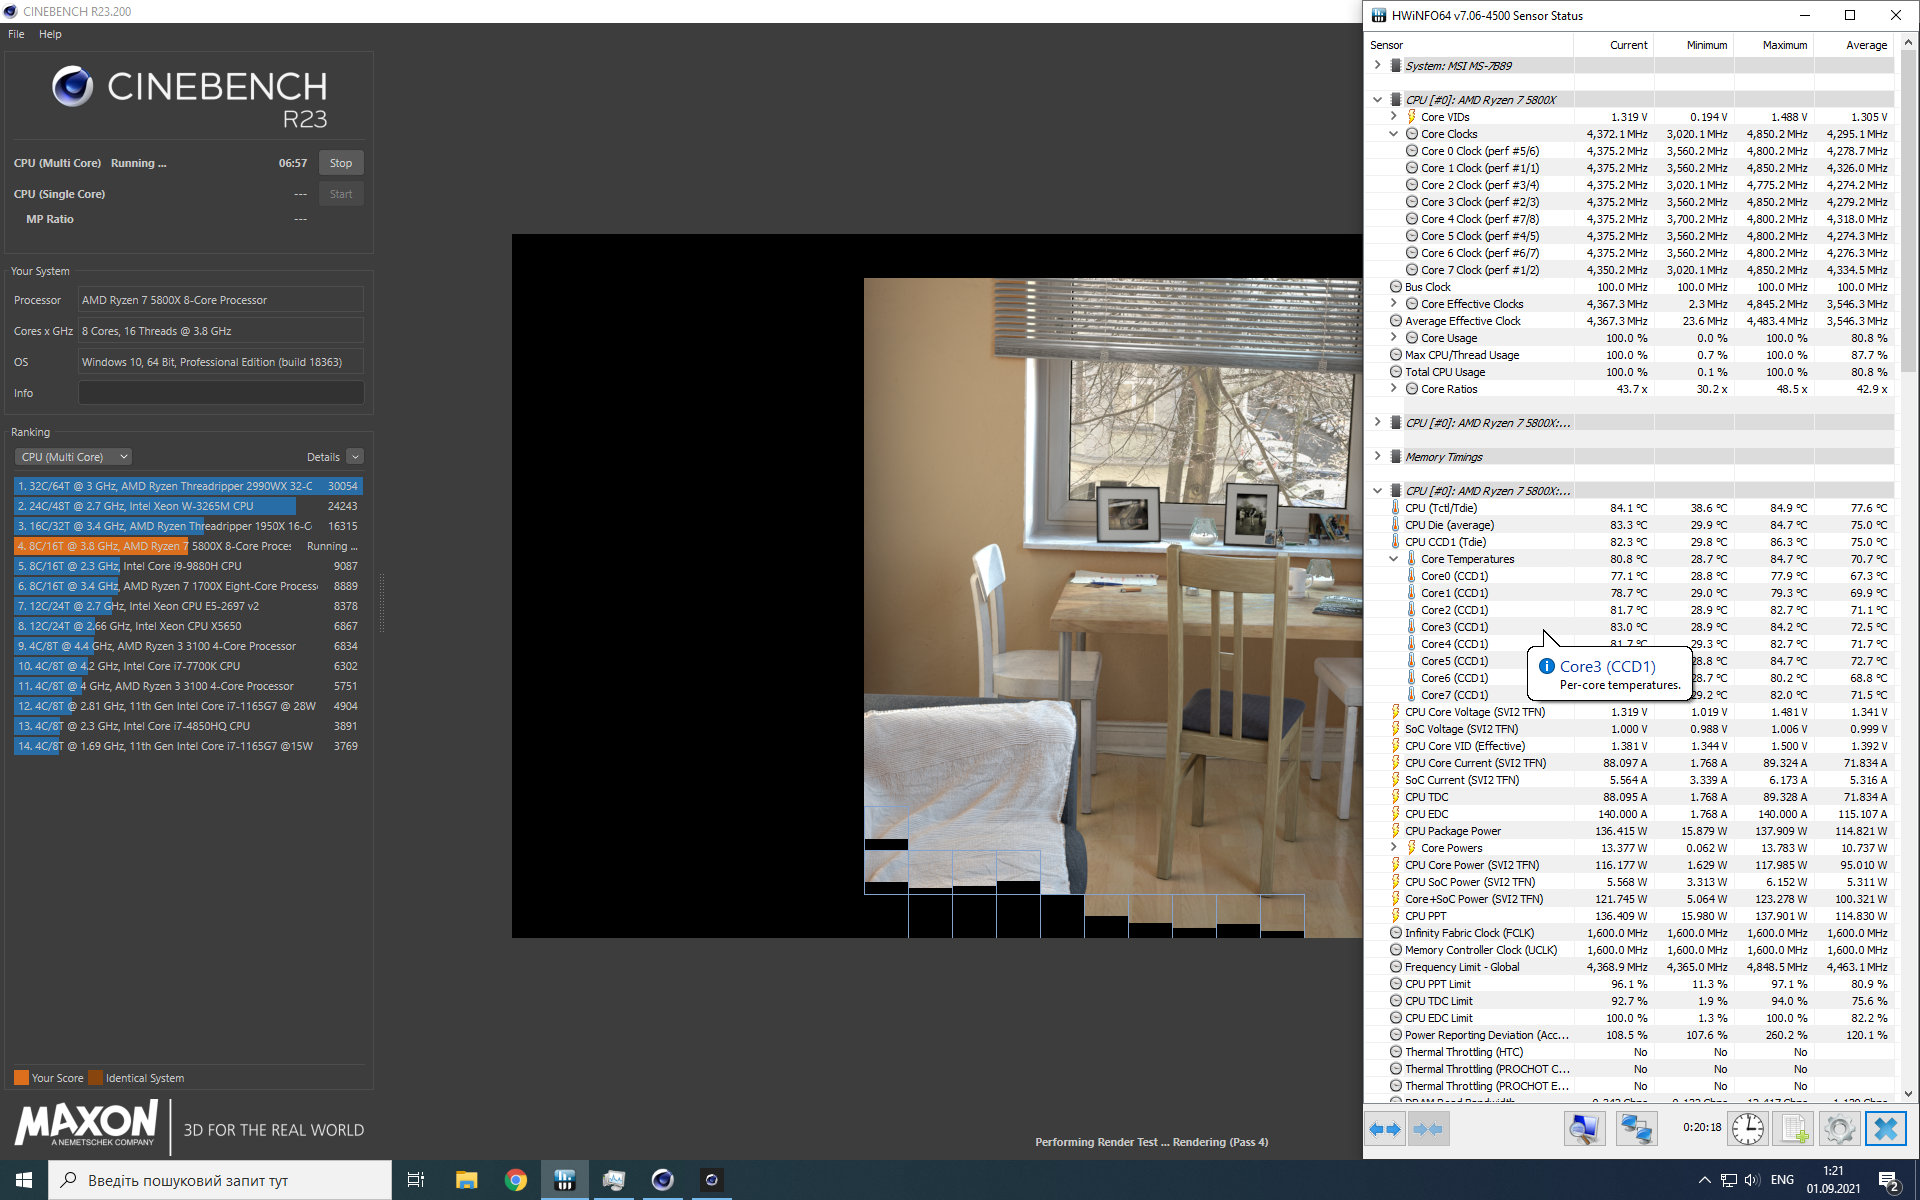Select ranking row Threadripper 2990WX 32-C
This screenshot has height=1200, width=1920.
tap(188, 486)
